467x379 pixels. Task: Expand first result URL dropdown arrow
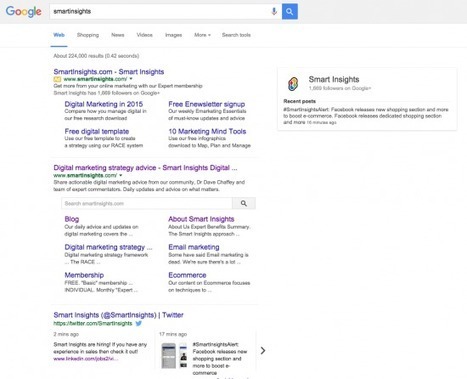[x=131, y=79]
